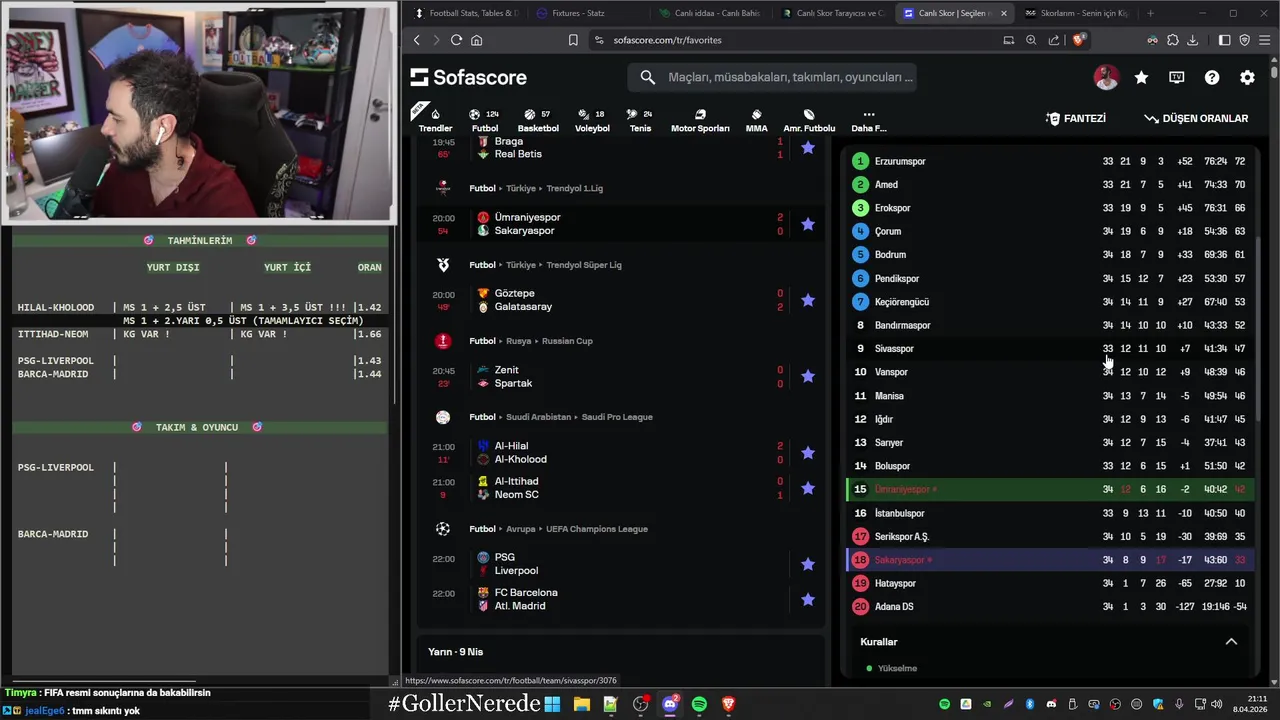Open the DÜŞEN ORANLAR link

pos(1196,118)
